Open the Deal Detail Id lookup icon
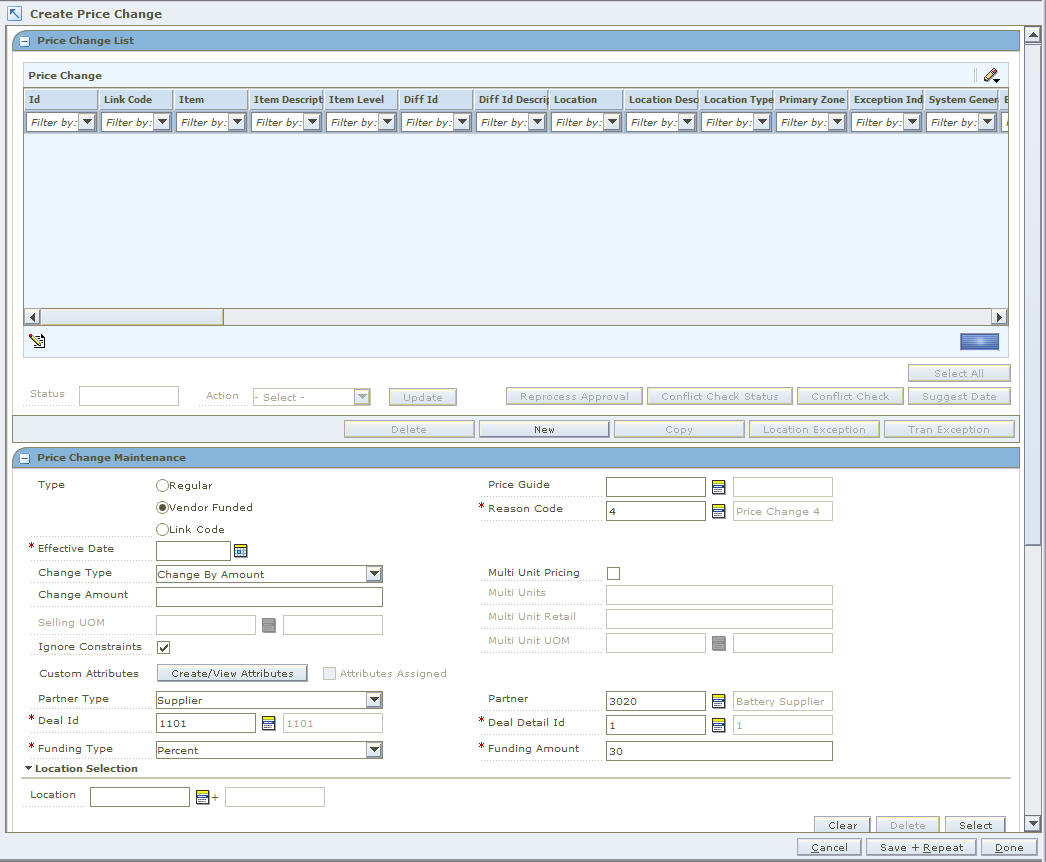 pos(718,725)
